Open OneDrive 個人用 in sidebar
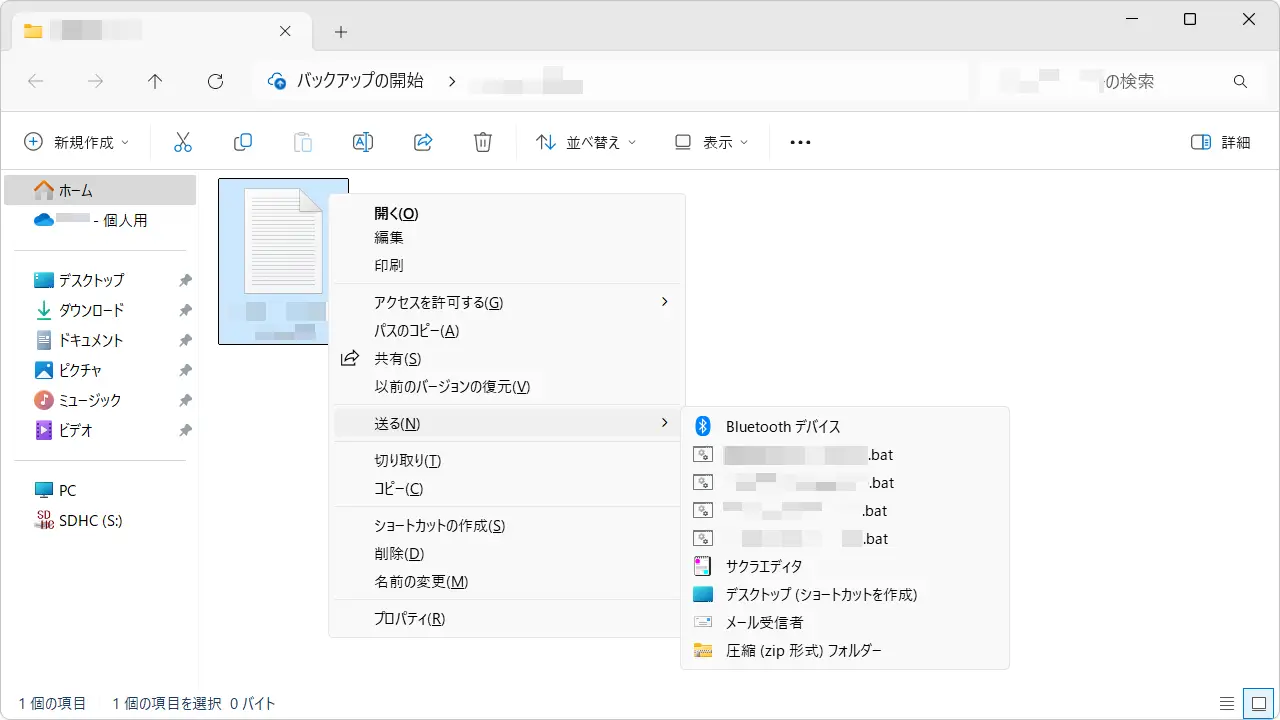The image size is (1280, 720). click(x=100, y=220)
